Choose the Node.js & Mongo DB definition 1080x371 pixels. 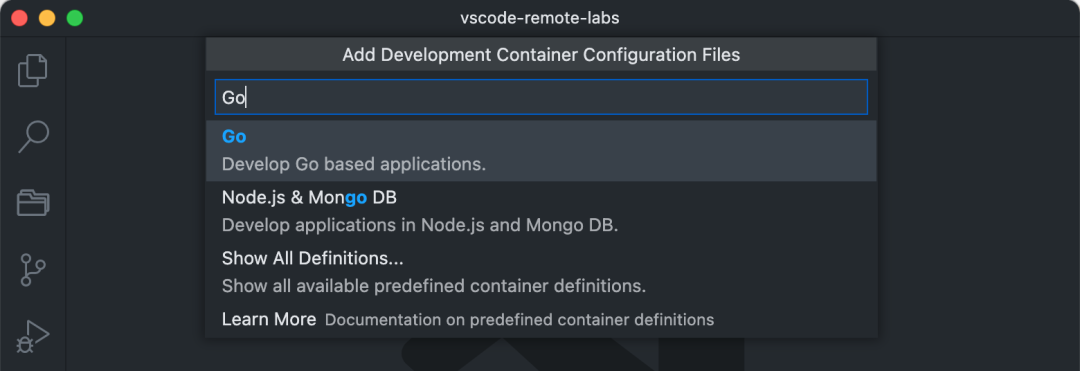[x=541, y=211]
